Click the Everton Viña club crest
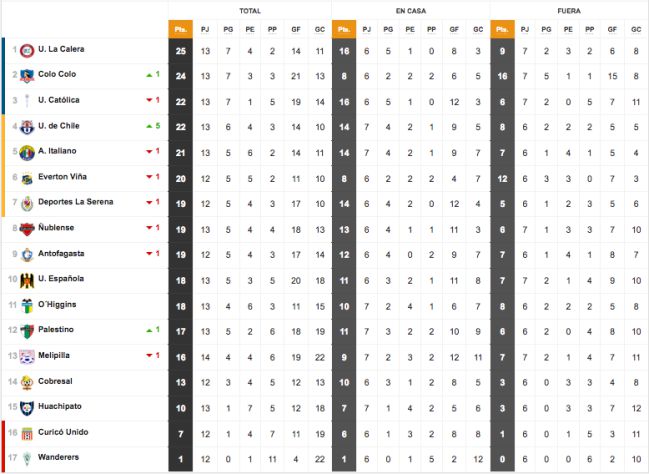 (26, 177)
